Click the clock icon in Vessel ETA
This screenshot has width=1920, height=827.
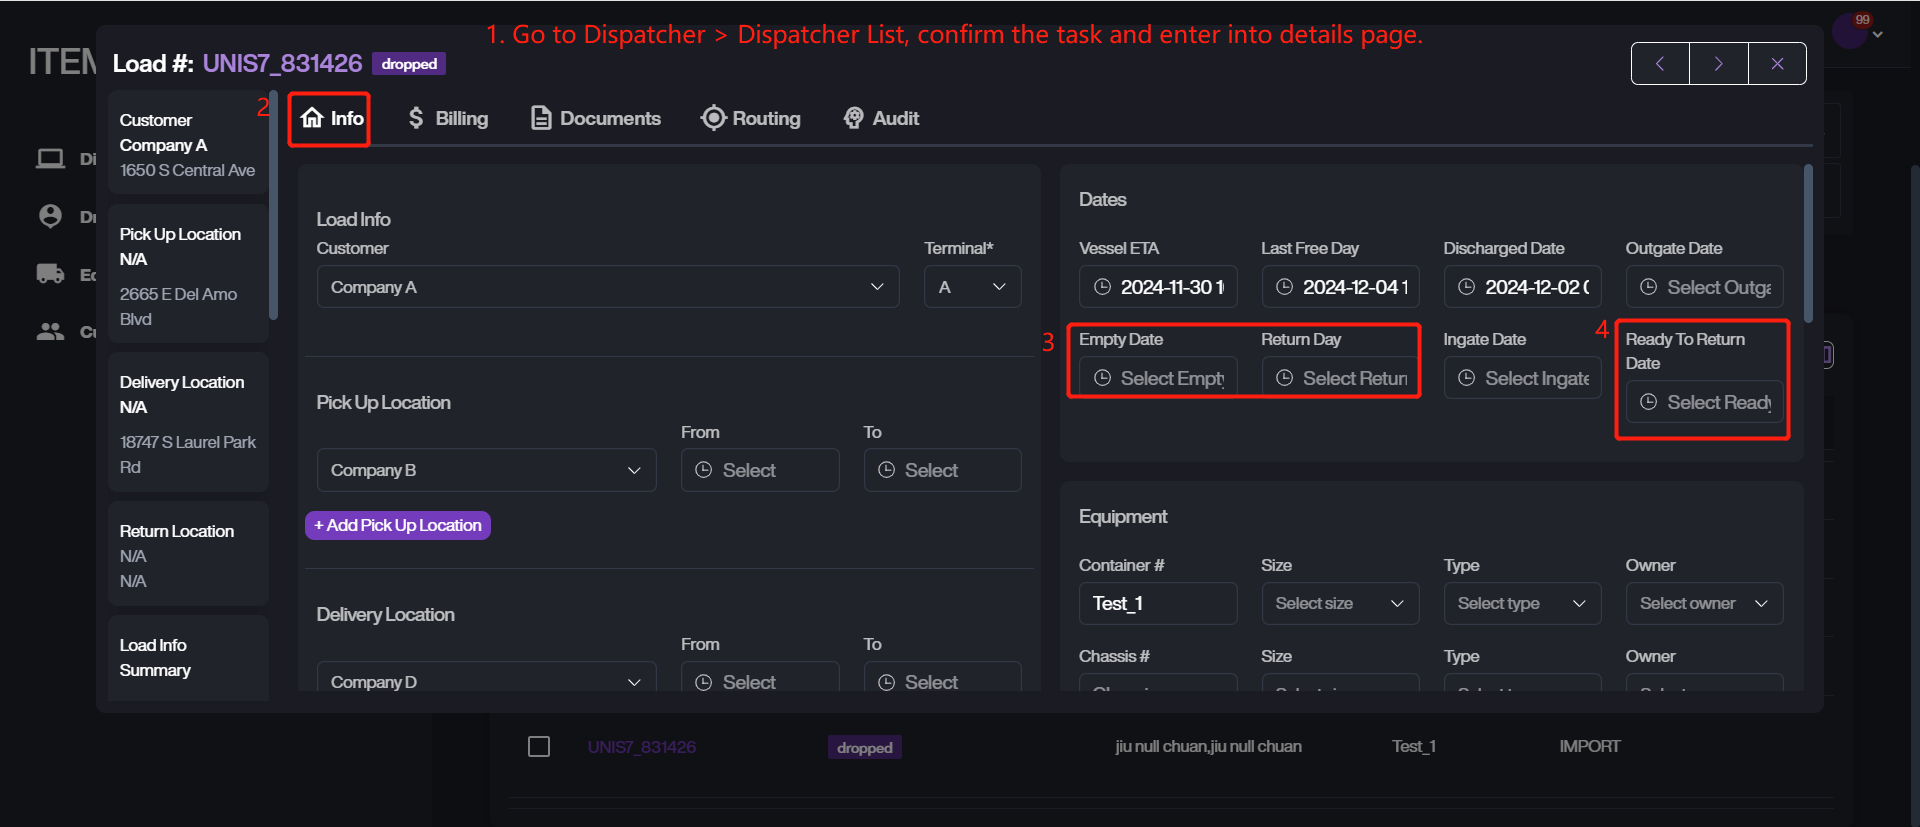click(x=1102, y=287)
